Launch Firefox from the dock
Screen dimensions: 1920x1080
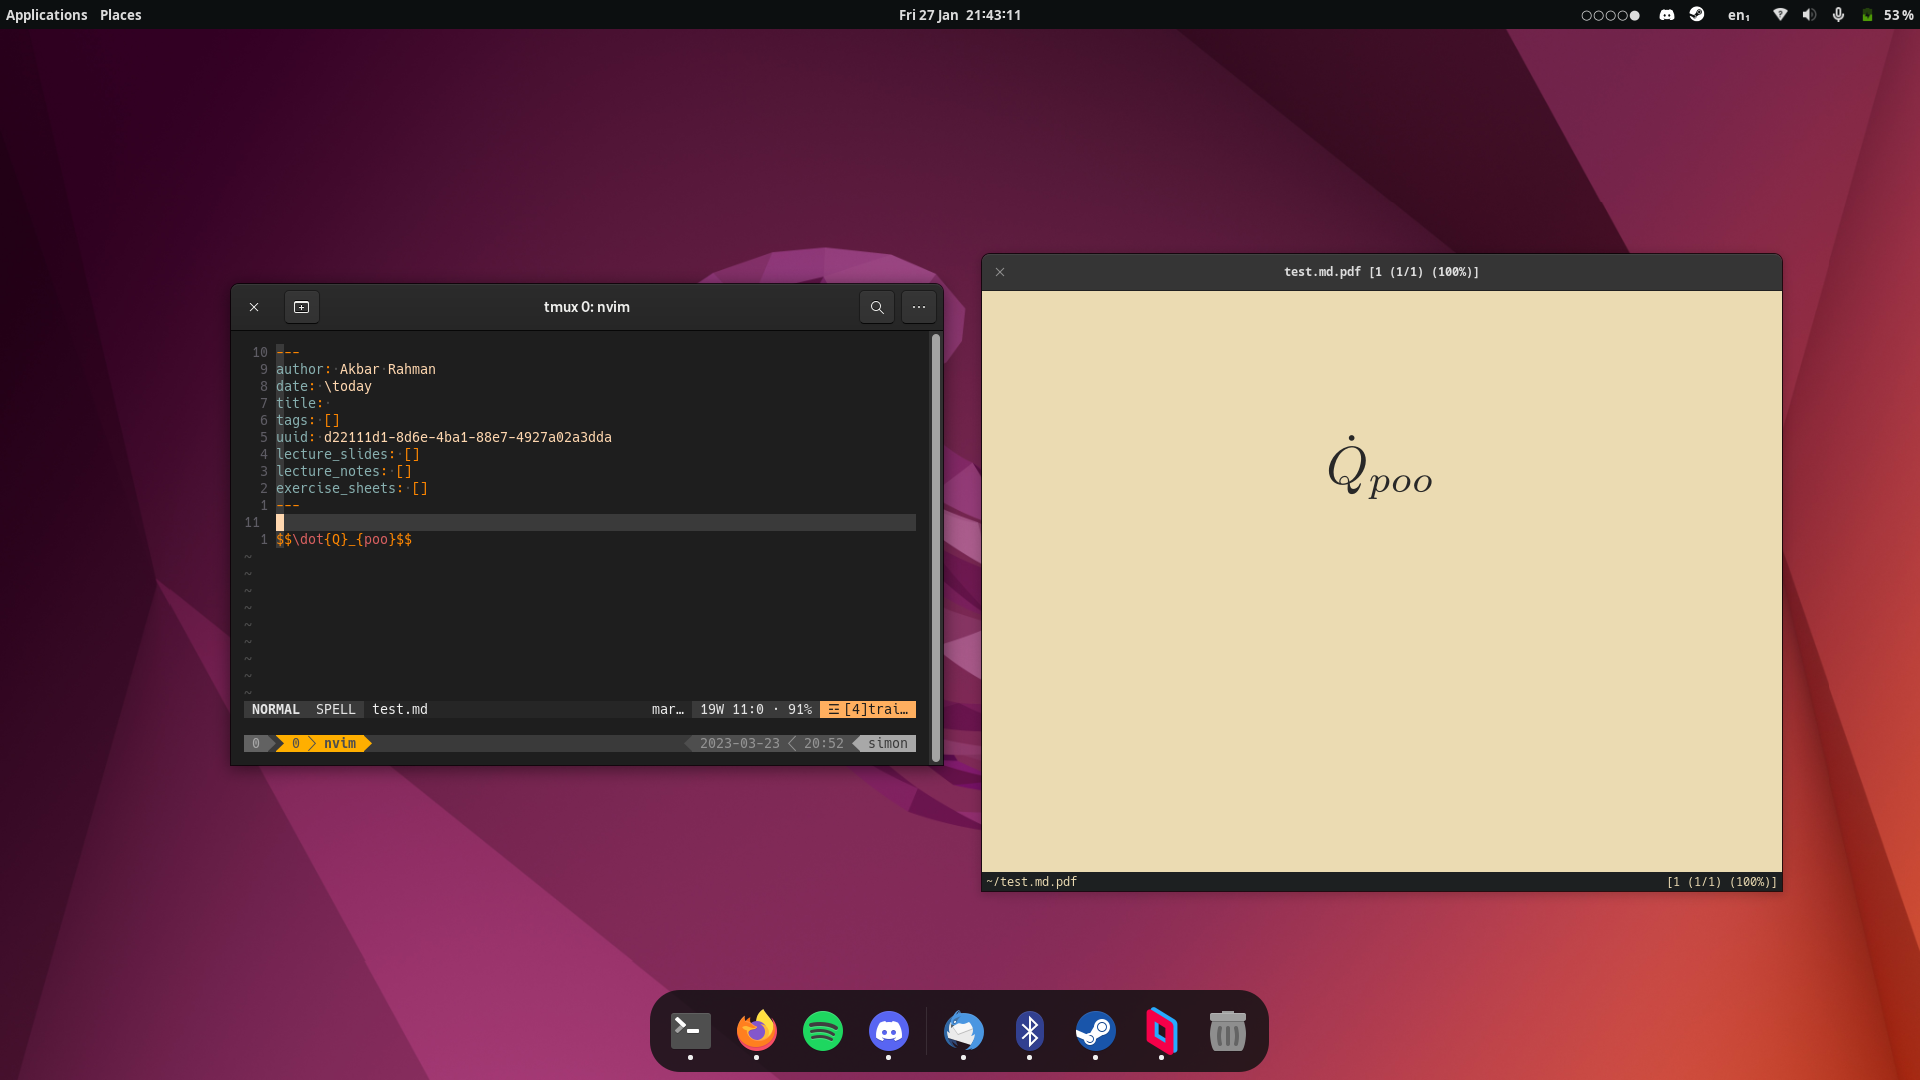click(x=756, y=1031)
